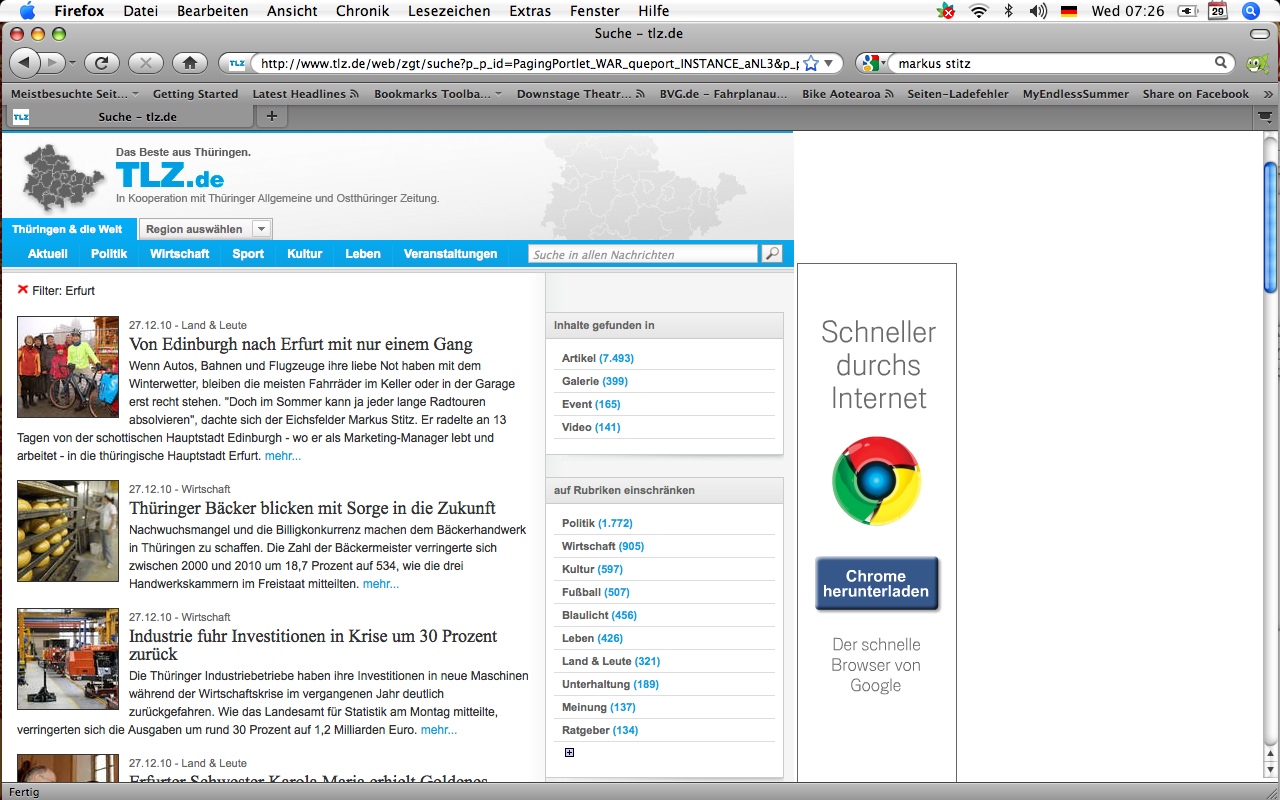
Task: Restrict results to Land & Leute (321)
Action: pyautogui.click(x=611, y=661)
